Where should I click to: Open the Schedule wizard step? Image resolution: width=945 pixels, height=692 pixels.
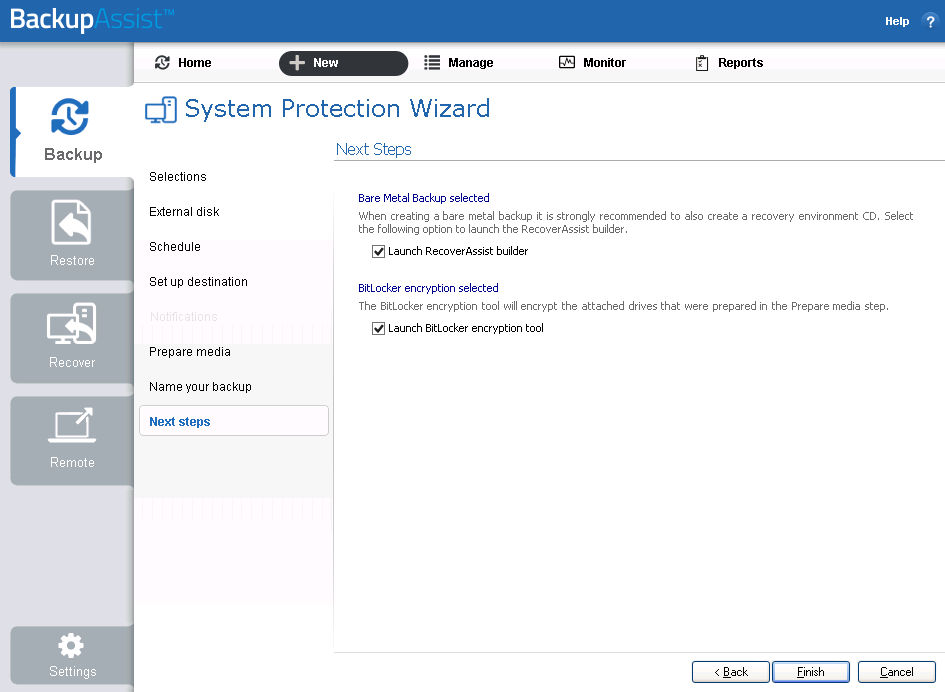click(175, 247)
